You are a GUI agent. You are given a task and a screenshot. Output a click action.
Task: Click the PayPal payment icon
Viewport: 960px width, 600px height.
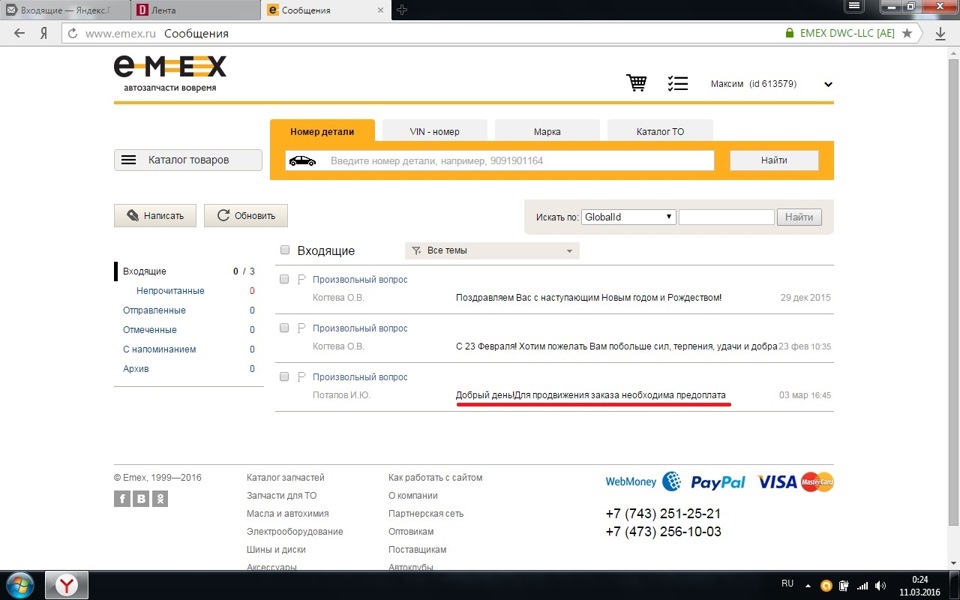point(716,481)
